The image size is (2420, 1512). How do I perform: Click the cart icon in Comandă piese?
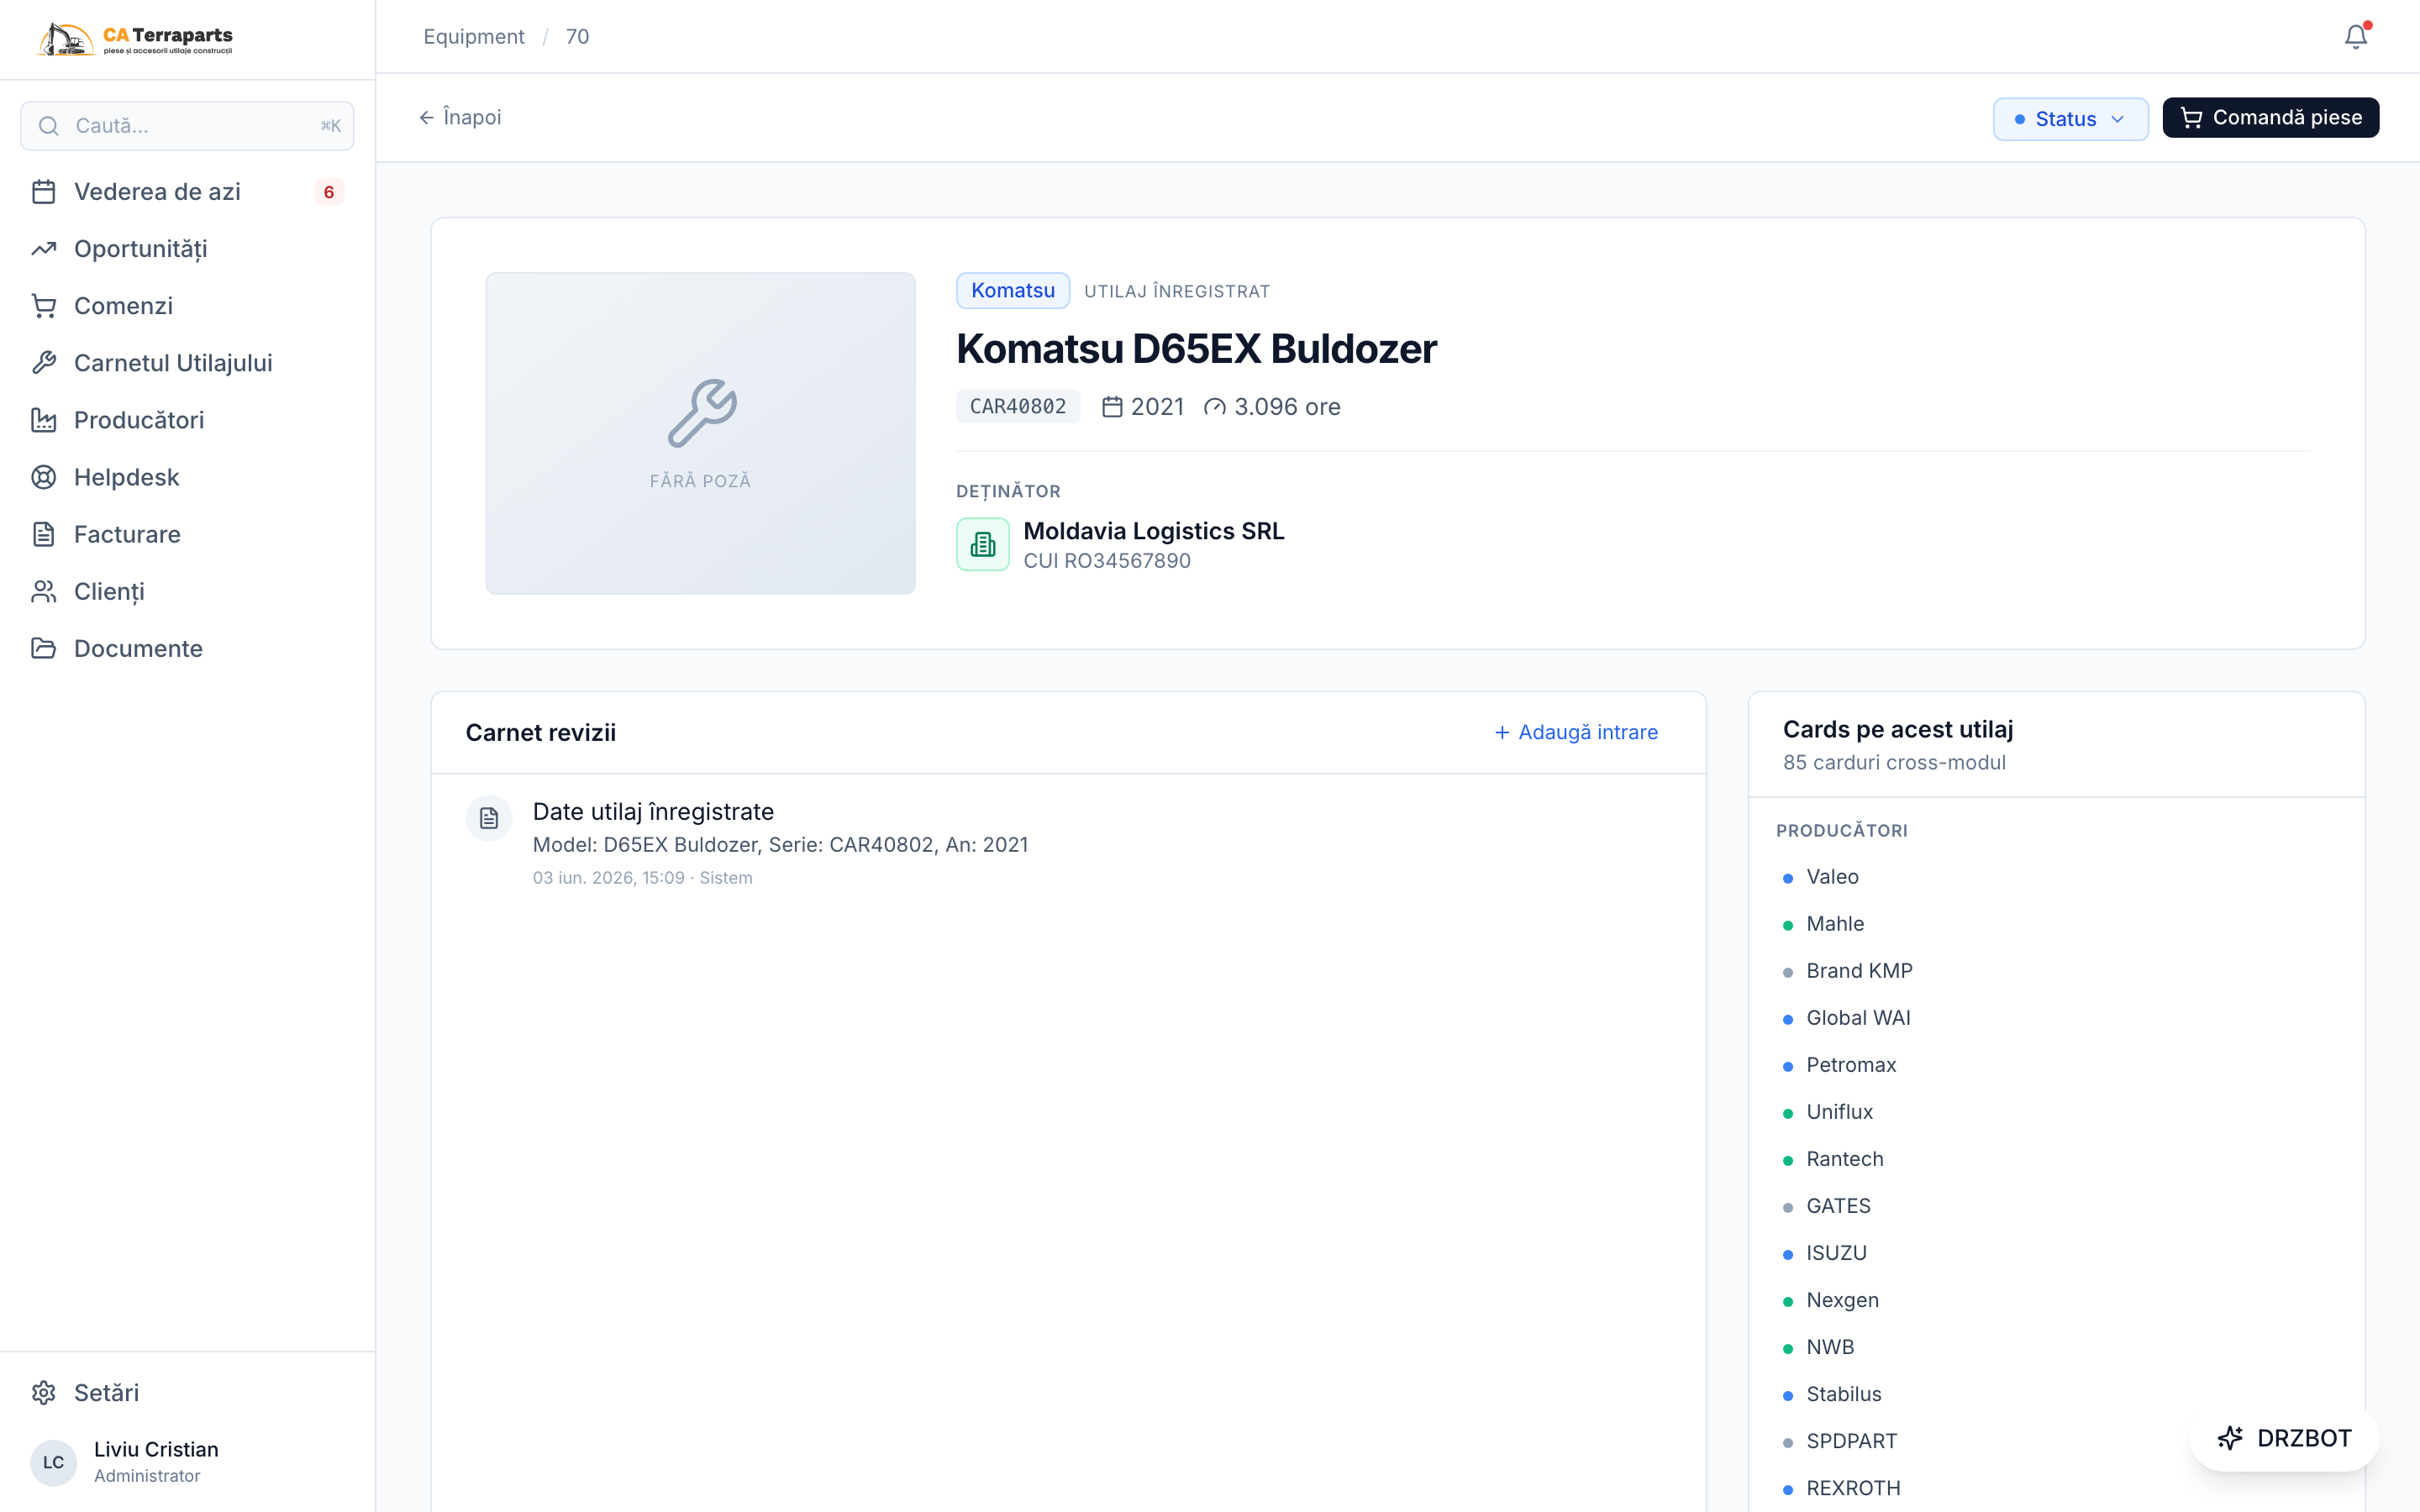tap(2191, 118)
